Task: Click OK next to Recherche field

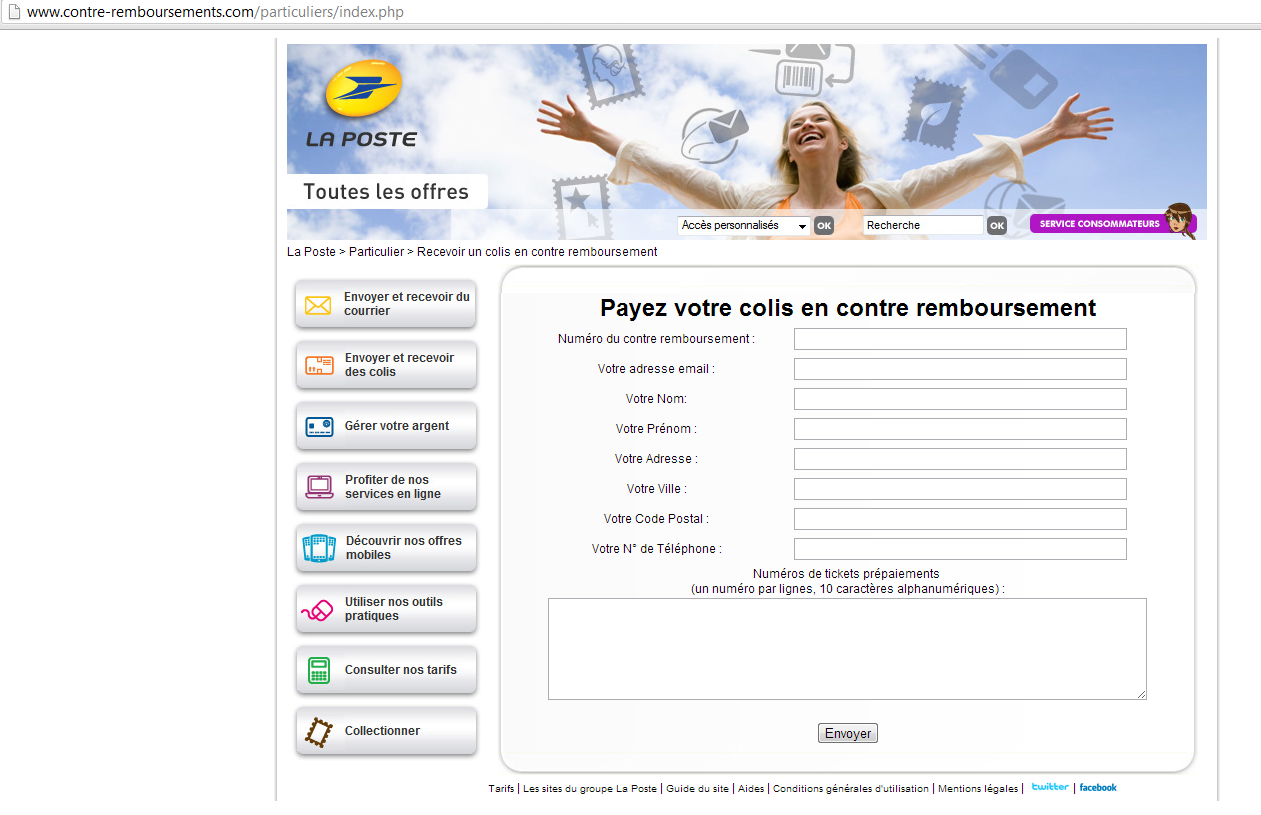Action: point(997,226)
